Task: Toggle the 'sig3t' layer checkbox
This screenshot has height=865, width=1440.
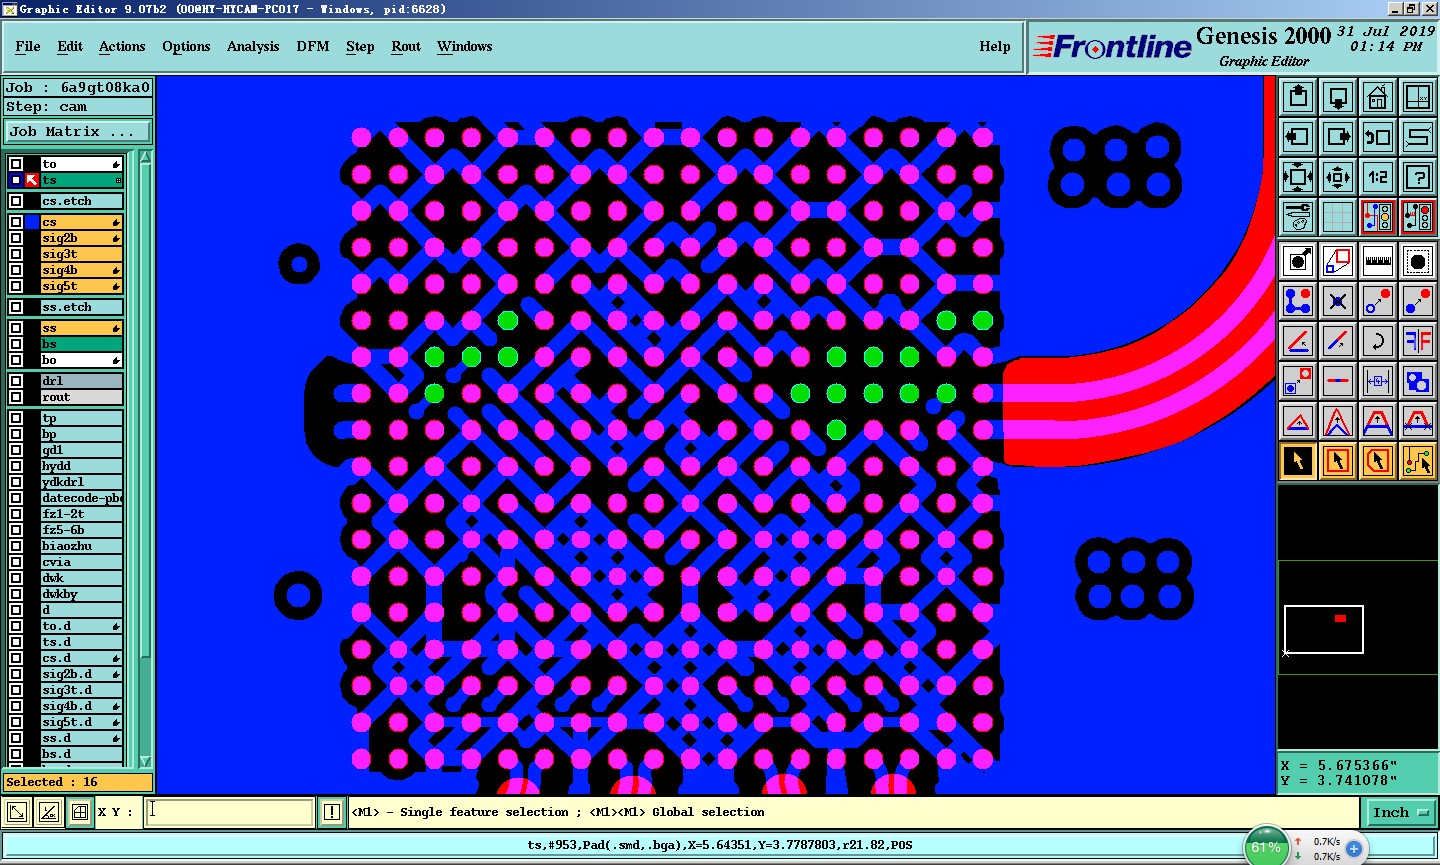Action: 16,254
